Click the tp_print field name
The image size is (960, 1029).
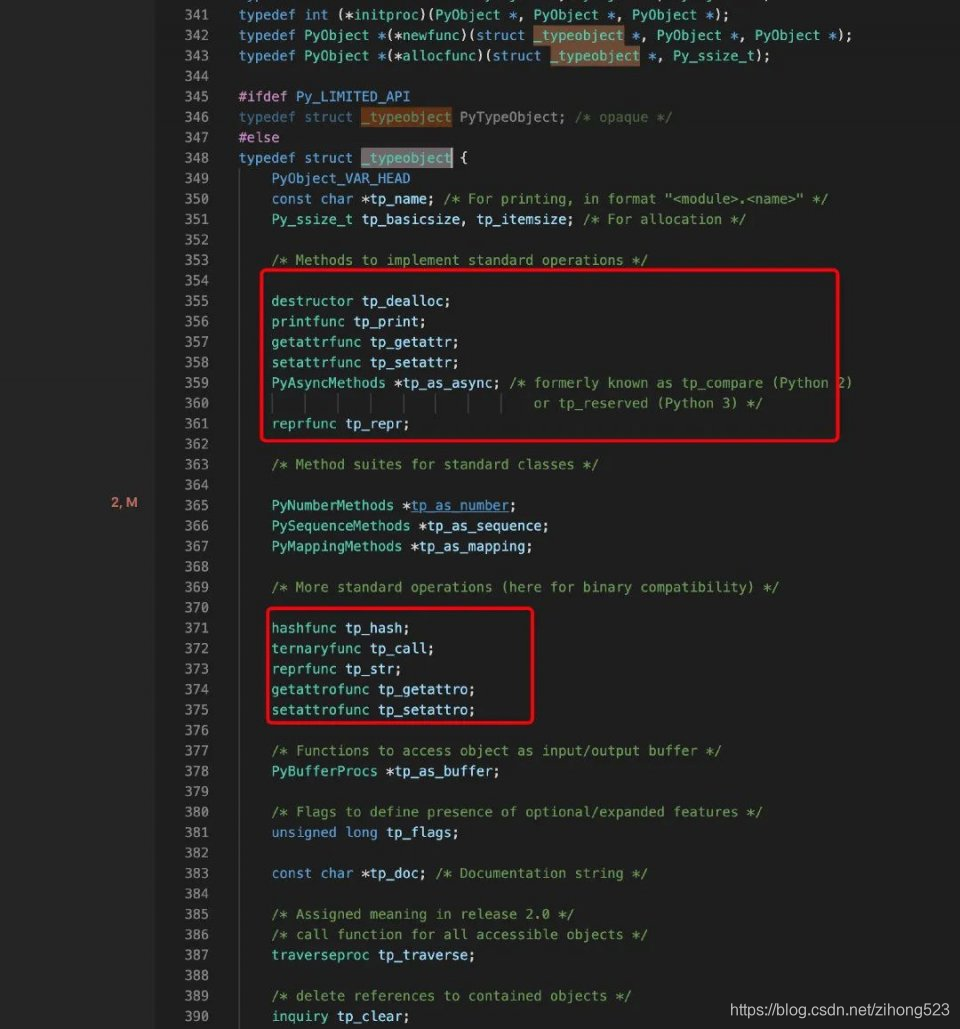(x=386, y=322)
